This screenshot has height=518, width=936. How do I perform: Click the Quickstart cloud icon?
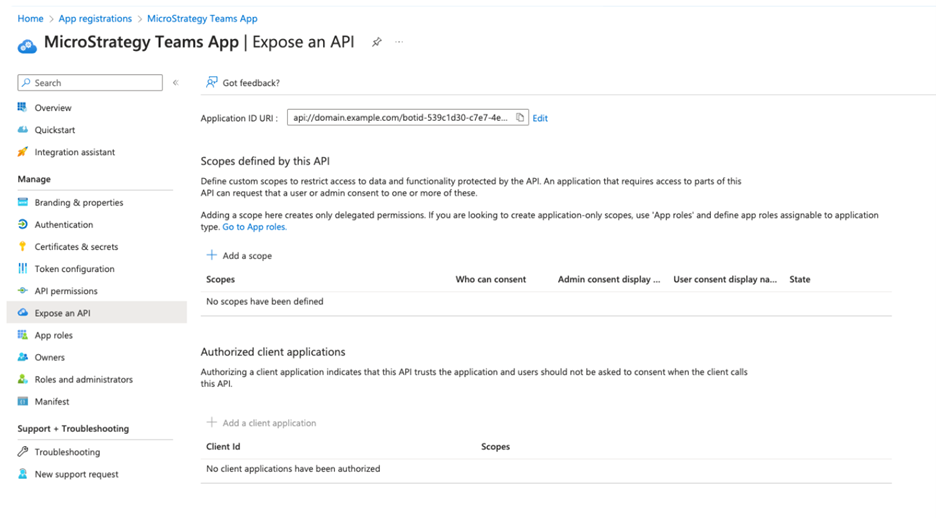23,130
